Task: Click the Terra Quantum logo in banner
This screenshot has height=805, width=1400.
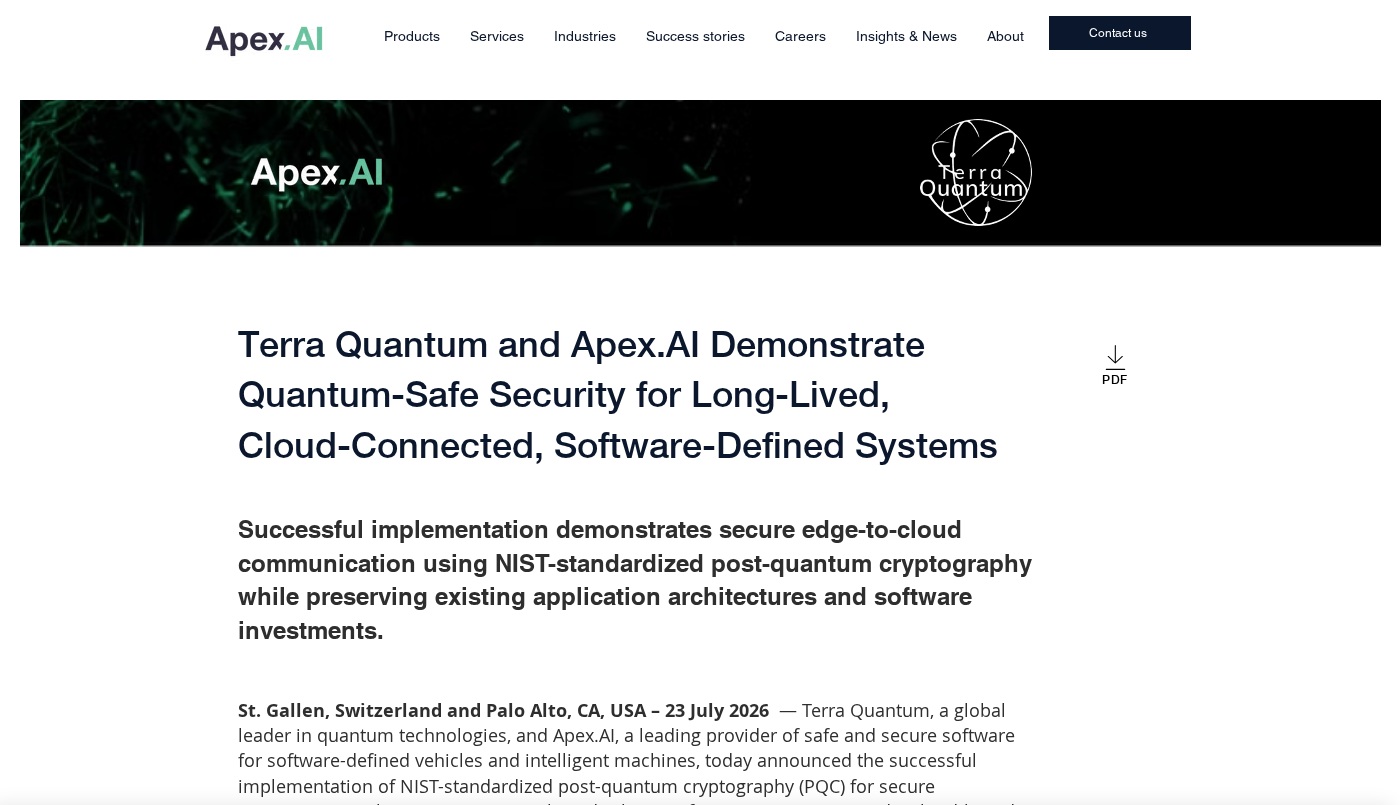Action: [975, 172]
